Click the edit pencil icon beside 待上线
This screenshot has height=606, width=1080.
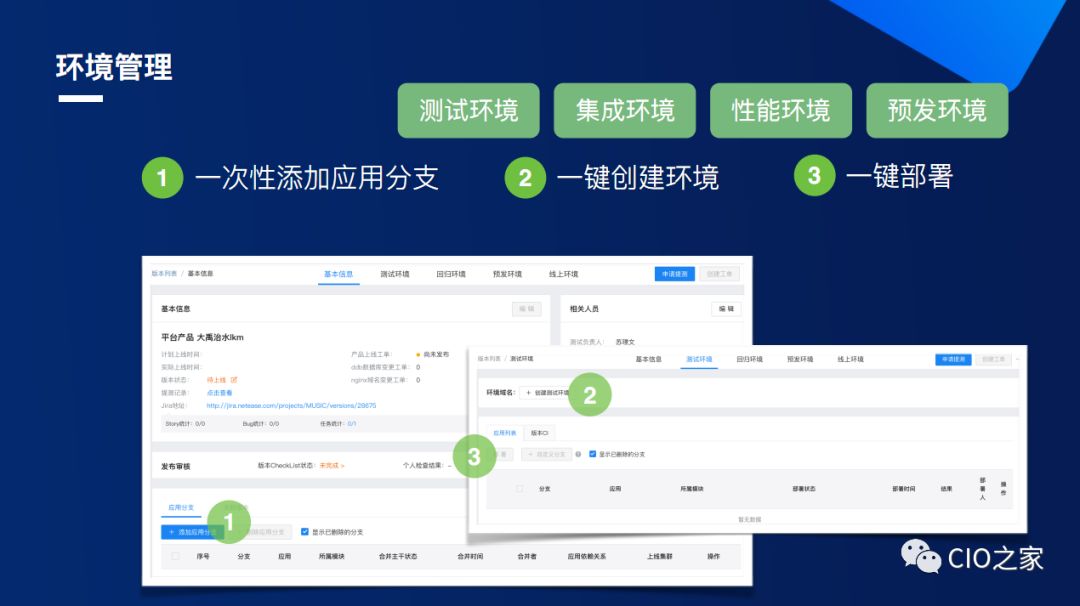[234, 379]
